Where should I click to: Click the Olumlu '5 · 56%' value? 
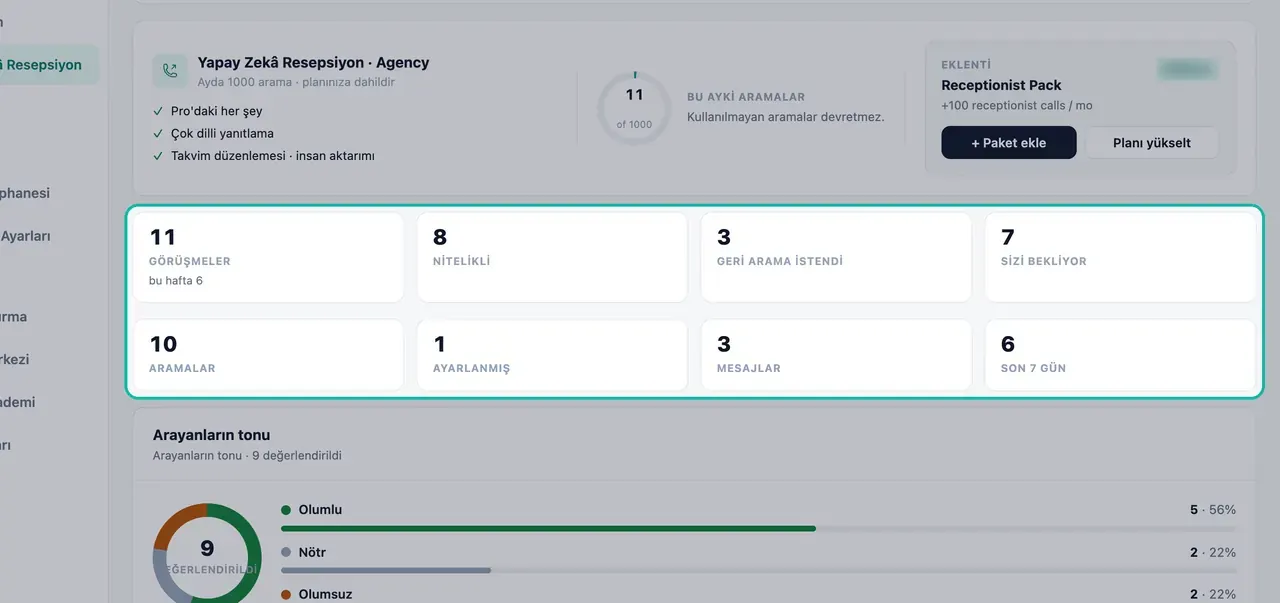tap(1213, 510)
